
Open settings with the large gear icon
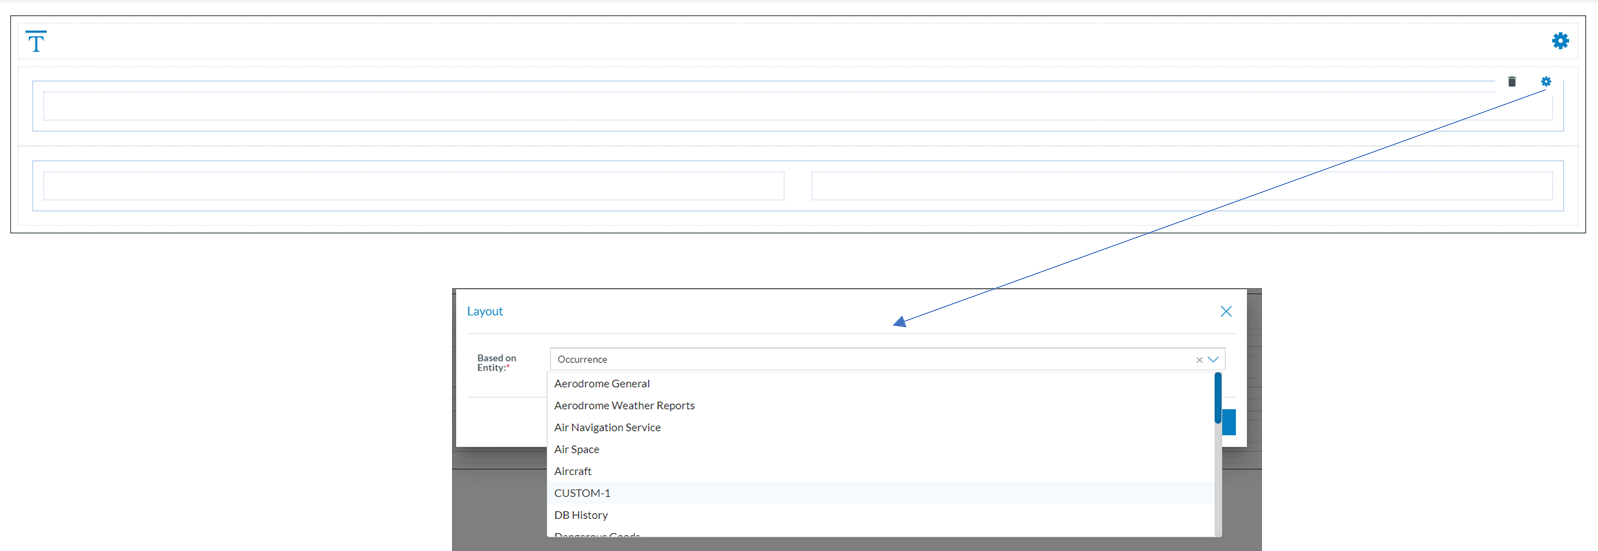coord(1560,41)
